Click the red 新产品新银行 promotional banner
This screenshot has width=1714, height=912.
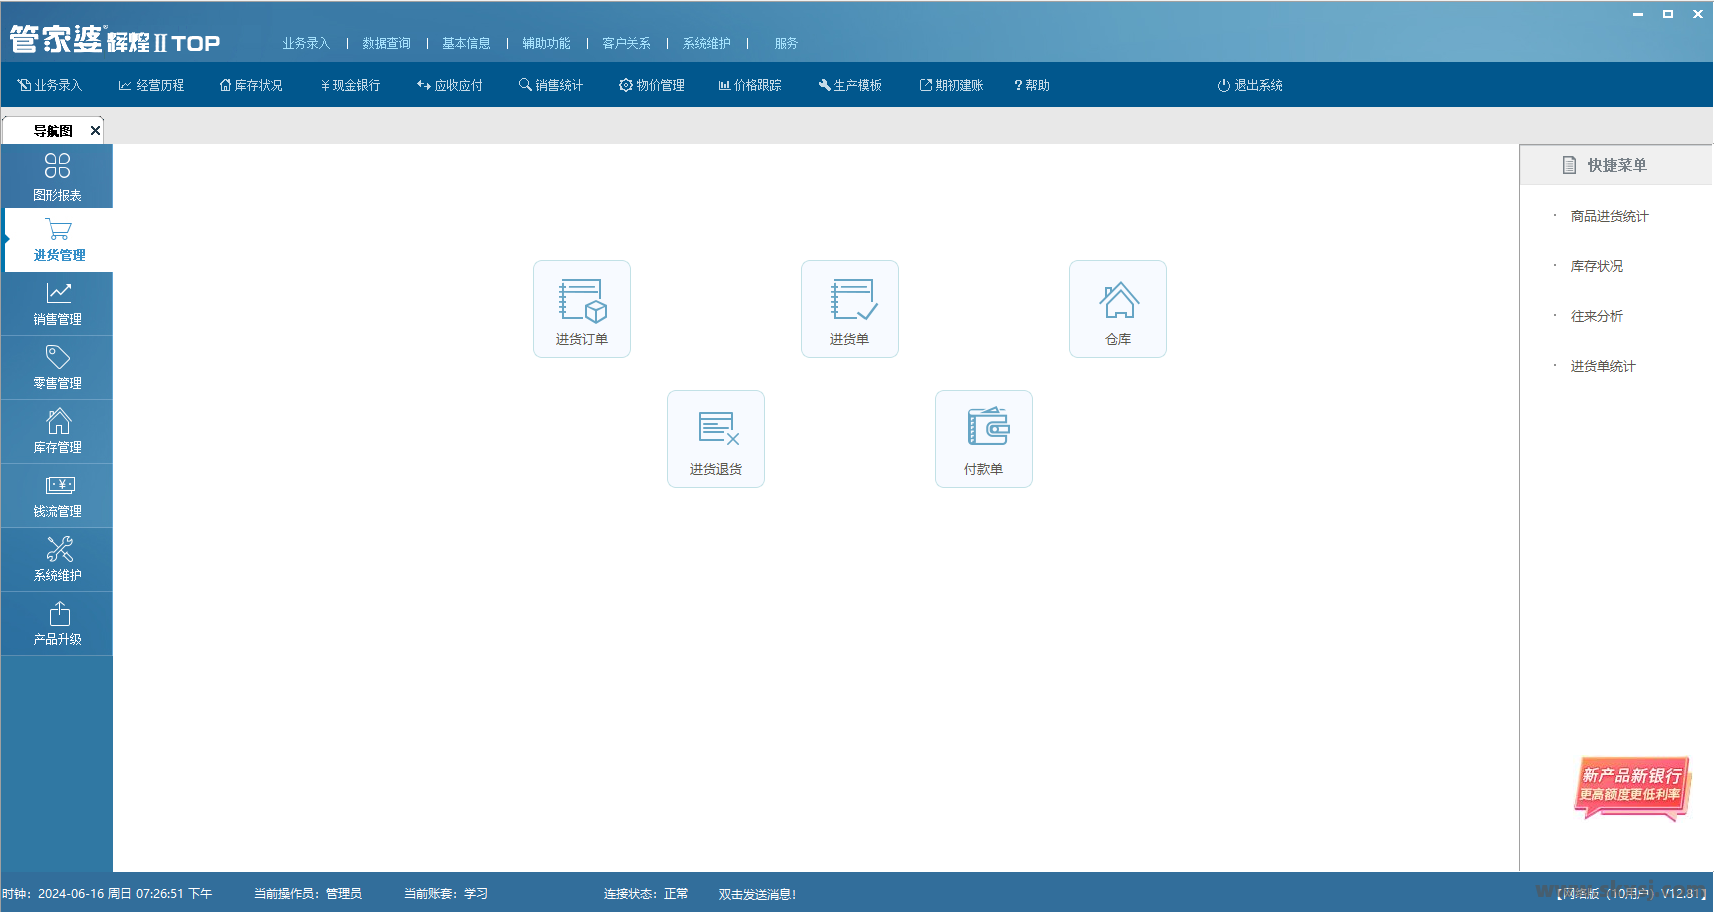1631,786
